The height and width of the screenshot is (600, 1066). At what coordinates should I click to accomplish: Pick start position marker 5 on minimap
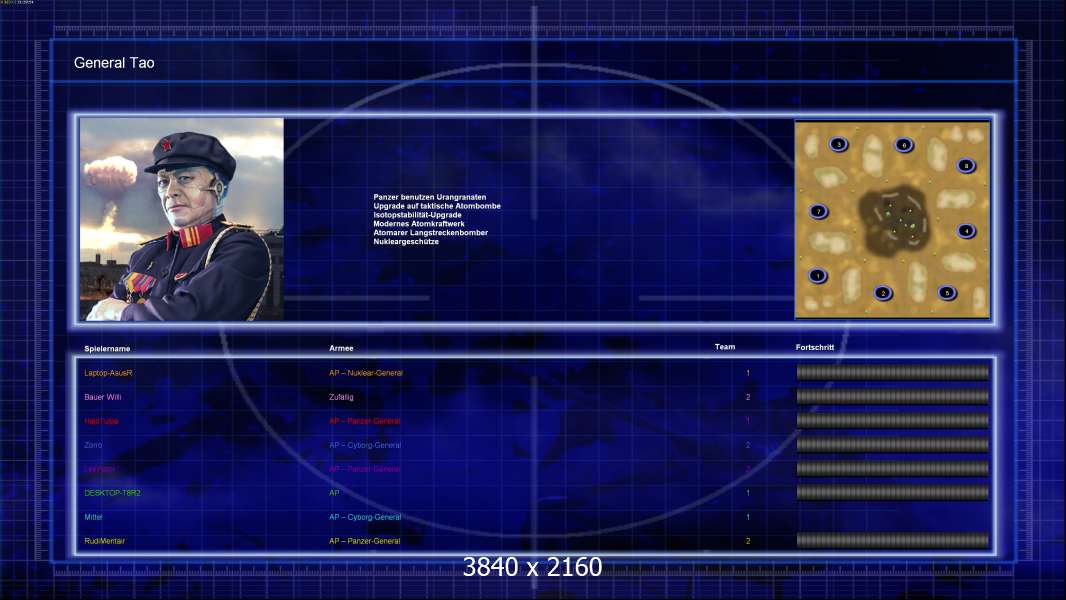click(947, 293)
